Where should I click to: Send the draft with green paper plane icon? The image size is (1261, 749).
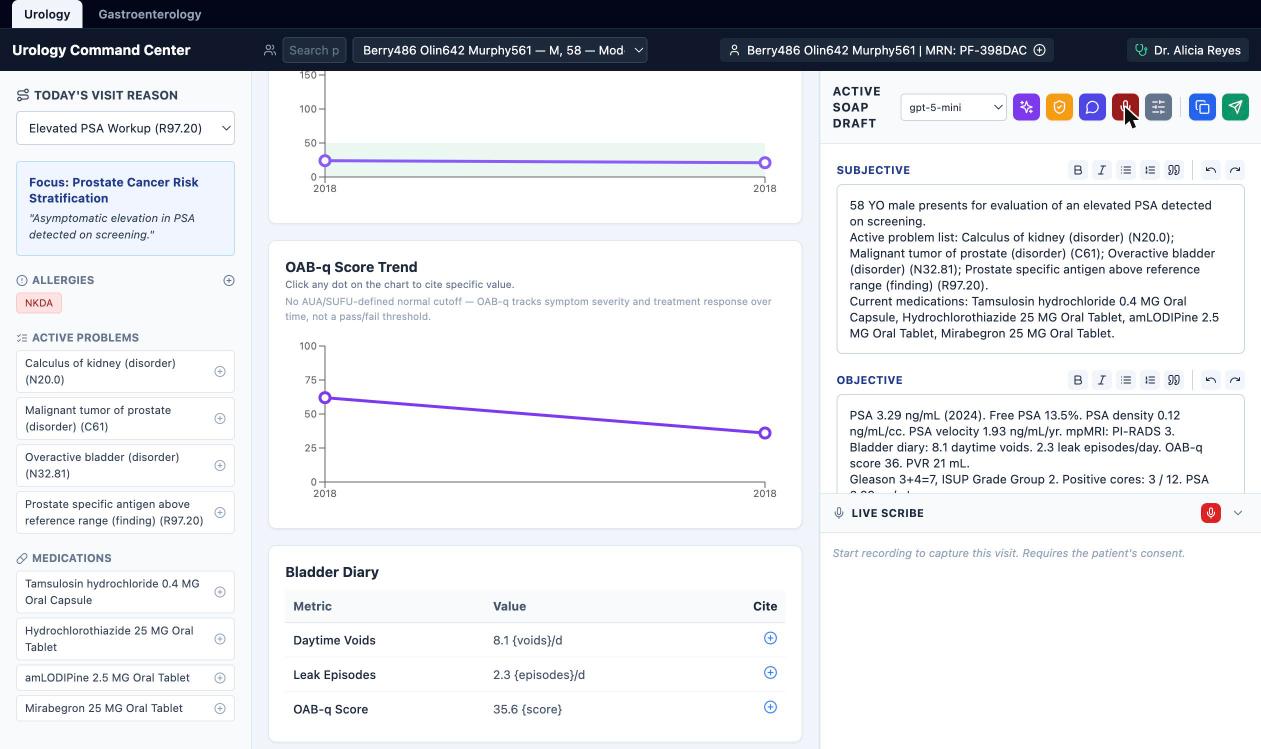[x=1235, y=107]
